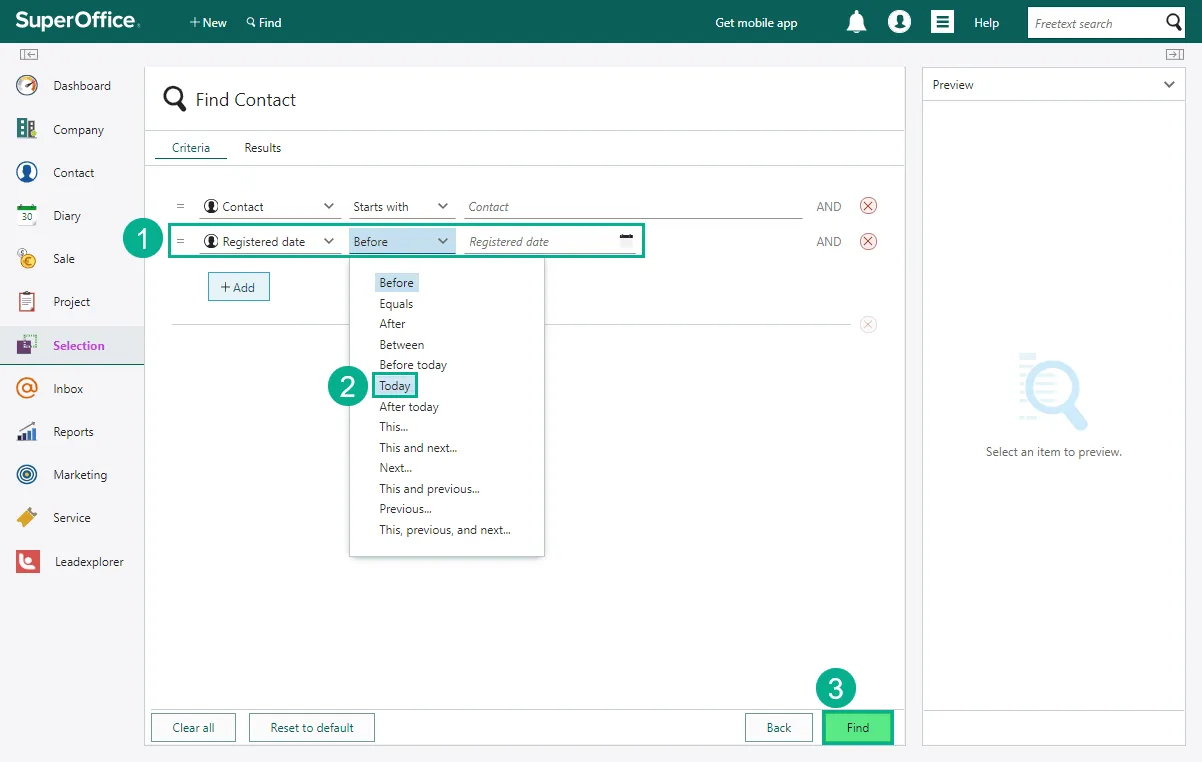Open the Registered date field dropdown
The height and width of the screenshot is (762, 1202).
pos(329,241)
